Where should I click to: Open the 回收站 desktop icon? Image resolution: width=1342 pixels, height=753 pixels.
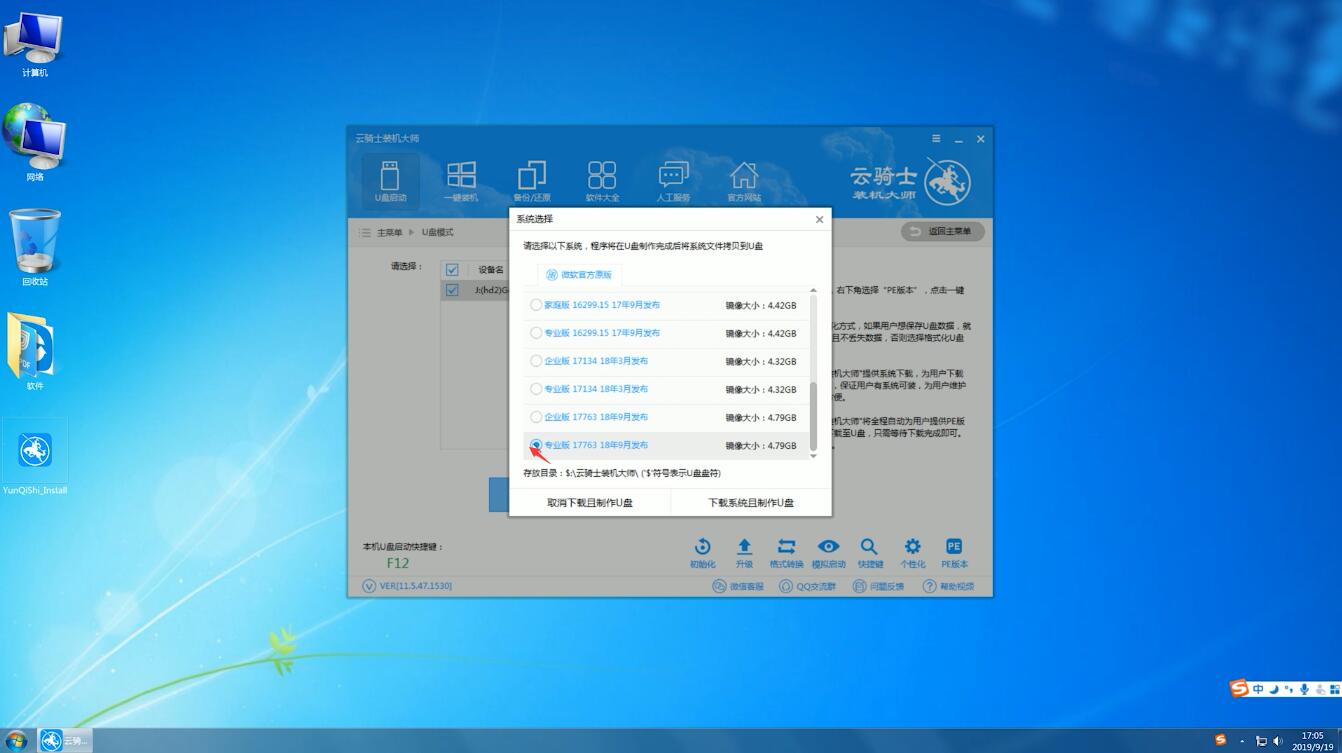[34, 247]
